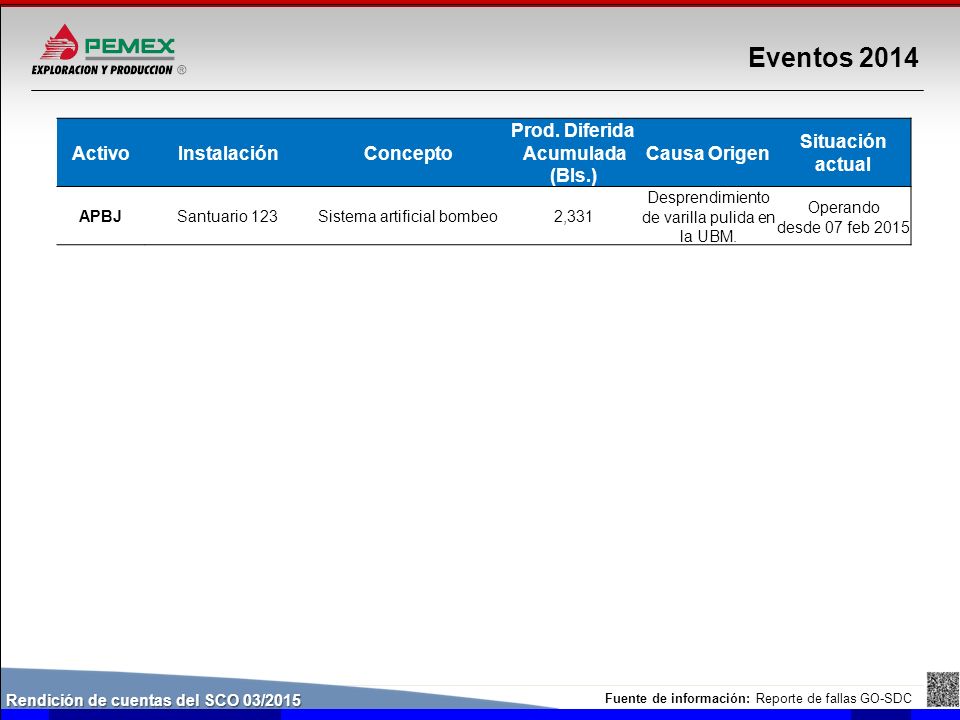This screenshot has width=960, height=720.
Task: Select 'Desprendimiento de varilla pulida' cell
Action: tap(708, 217)
